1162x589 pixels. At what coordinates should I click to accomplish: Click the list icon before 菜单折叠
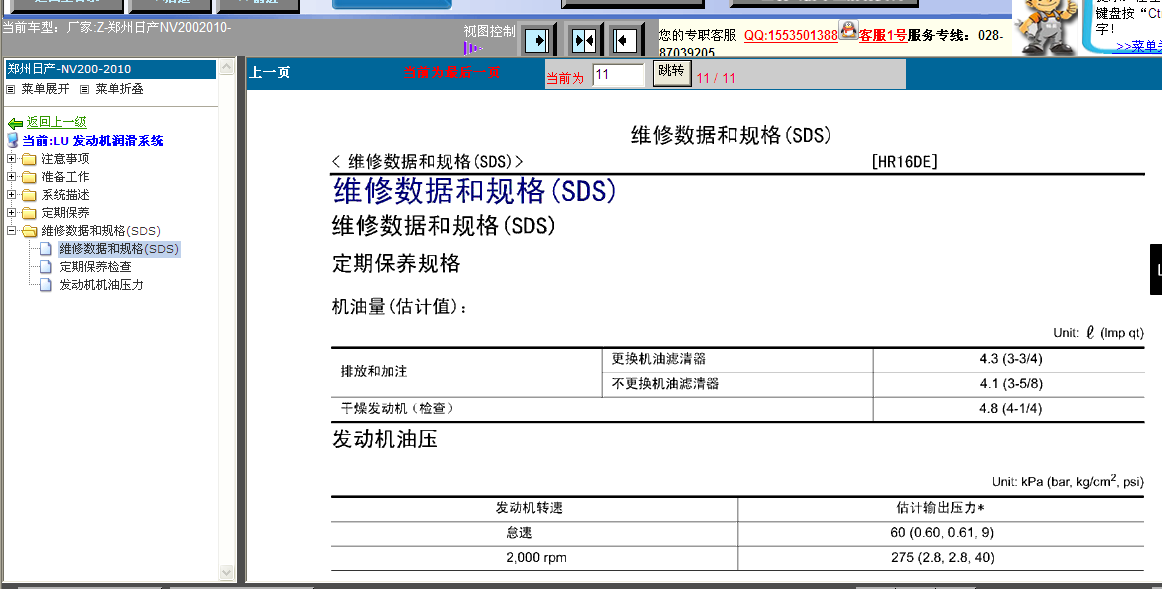click(x=84, y=89)
